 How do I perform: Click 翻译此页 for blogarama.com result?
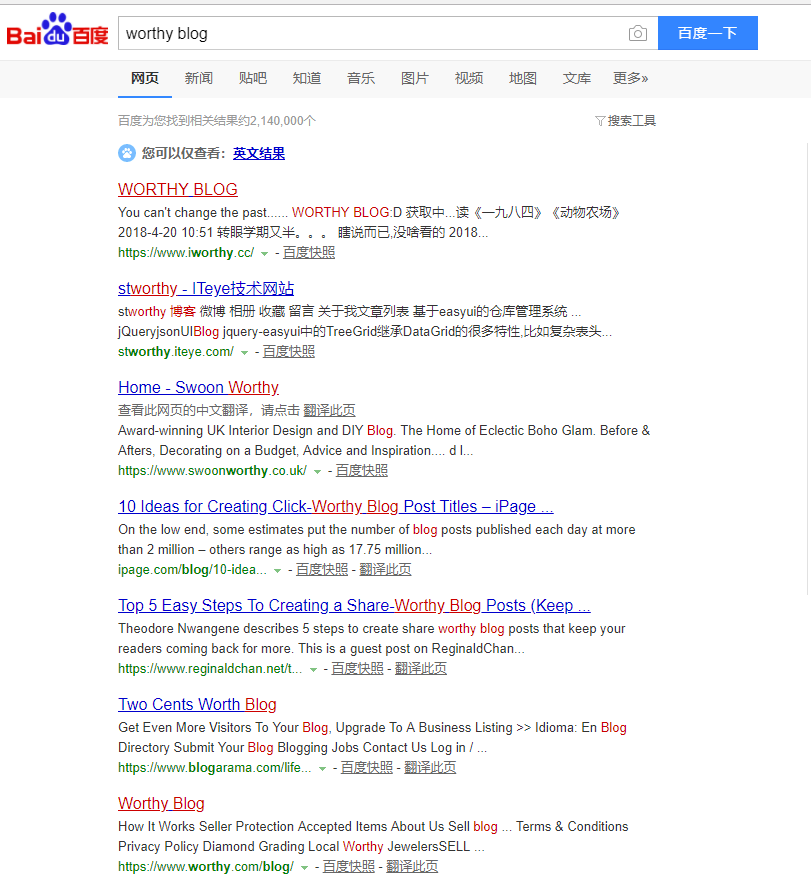pyautogui.click(x=430, y=768)
